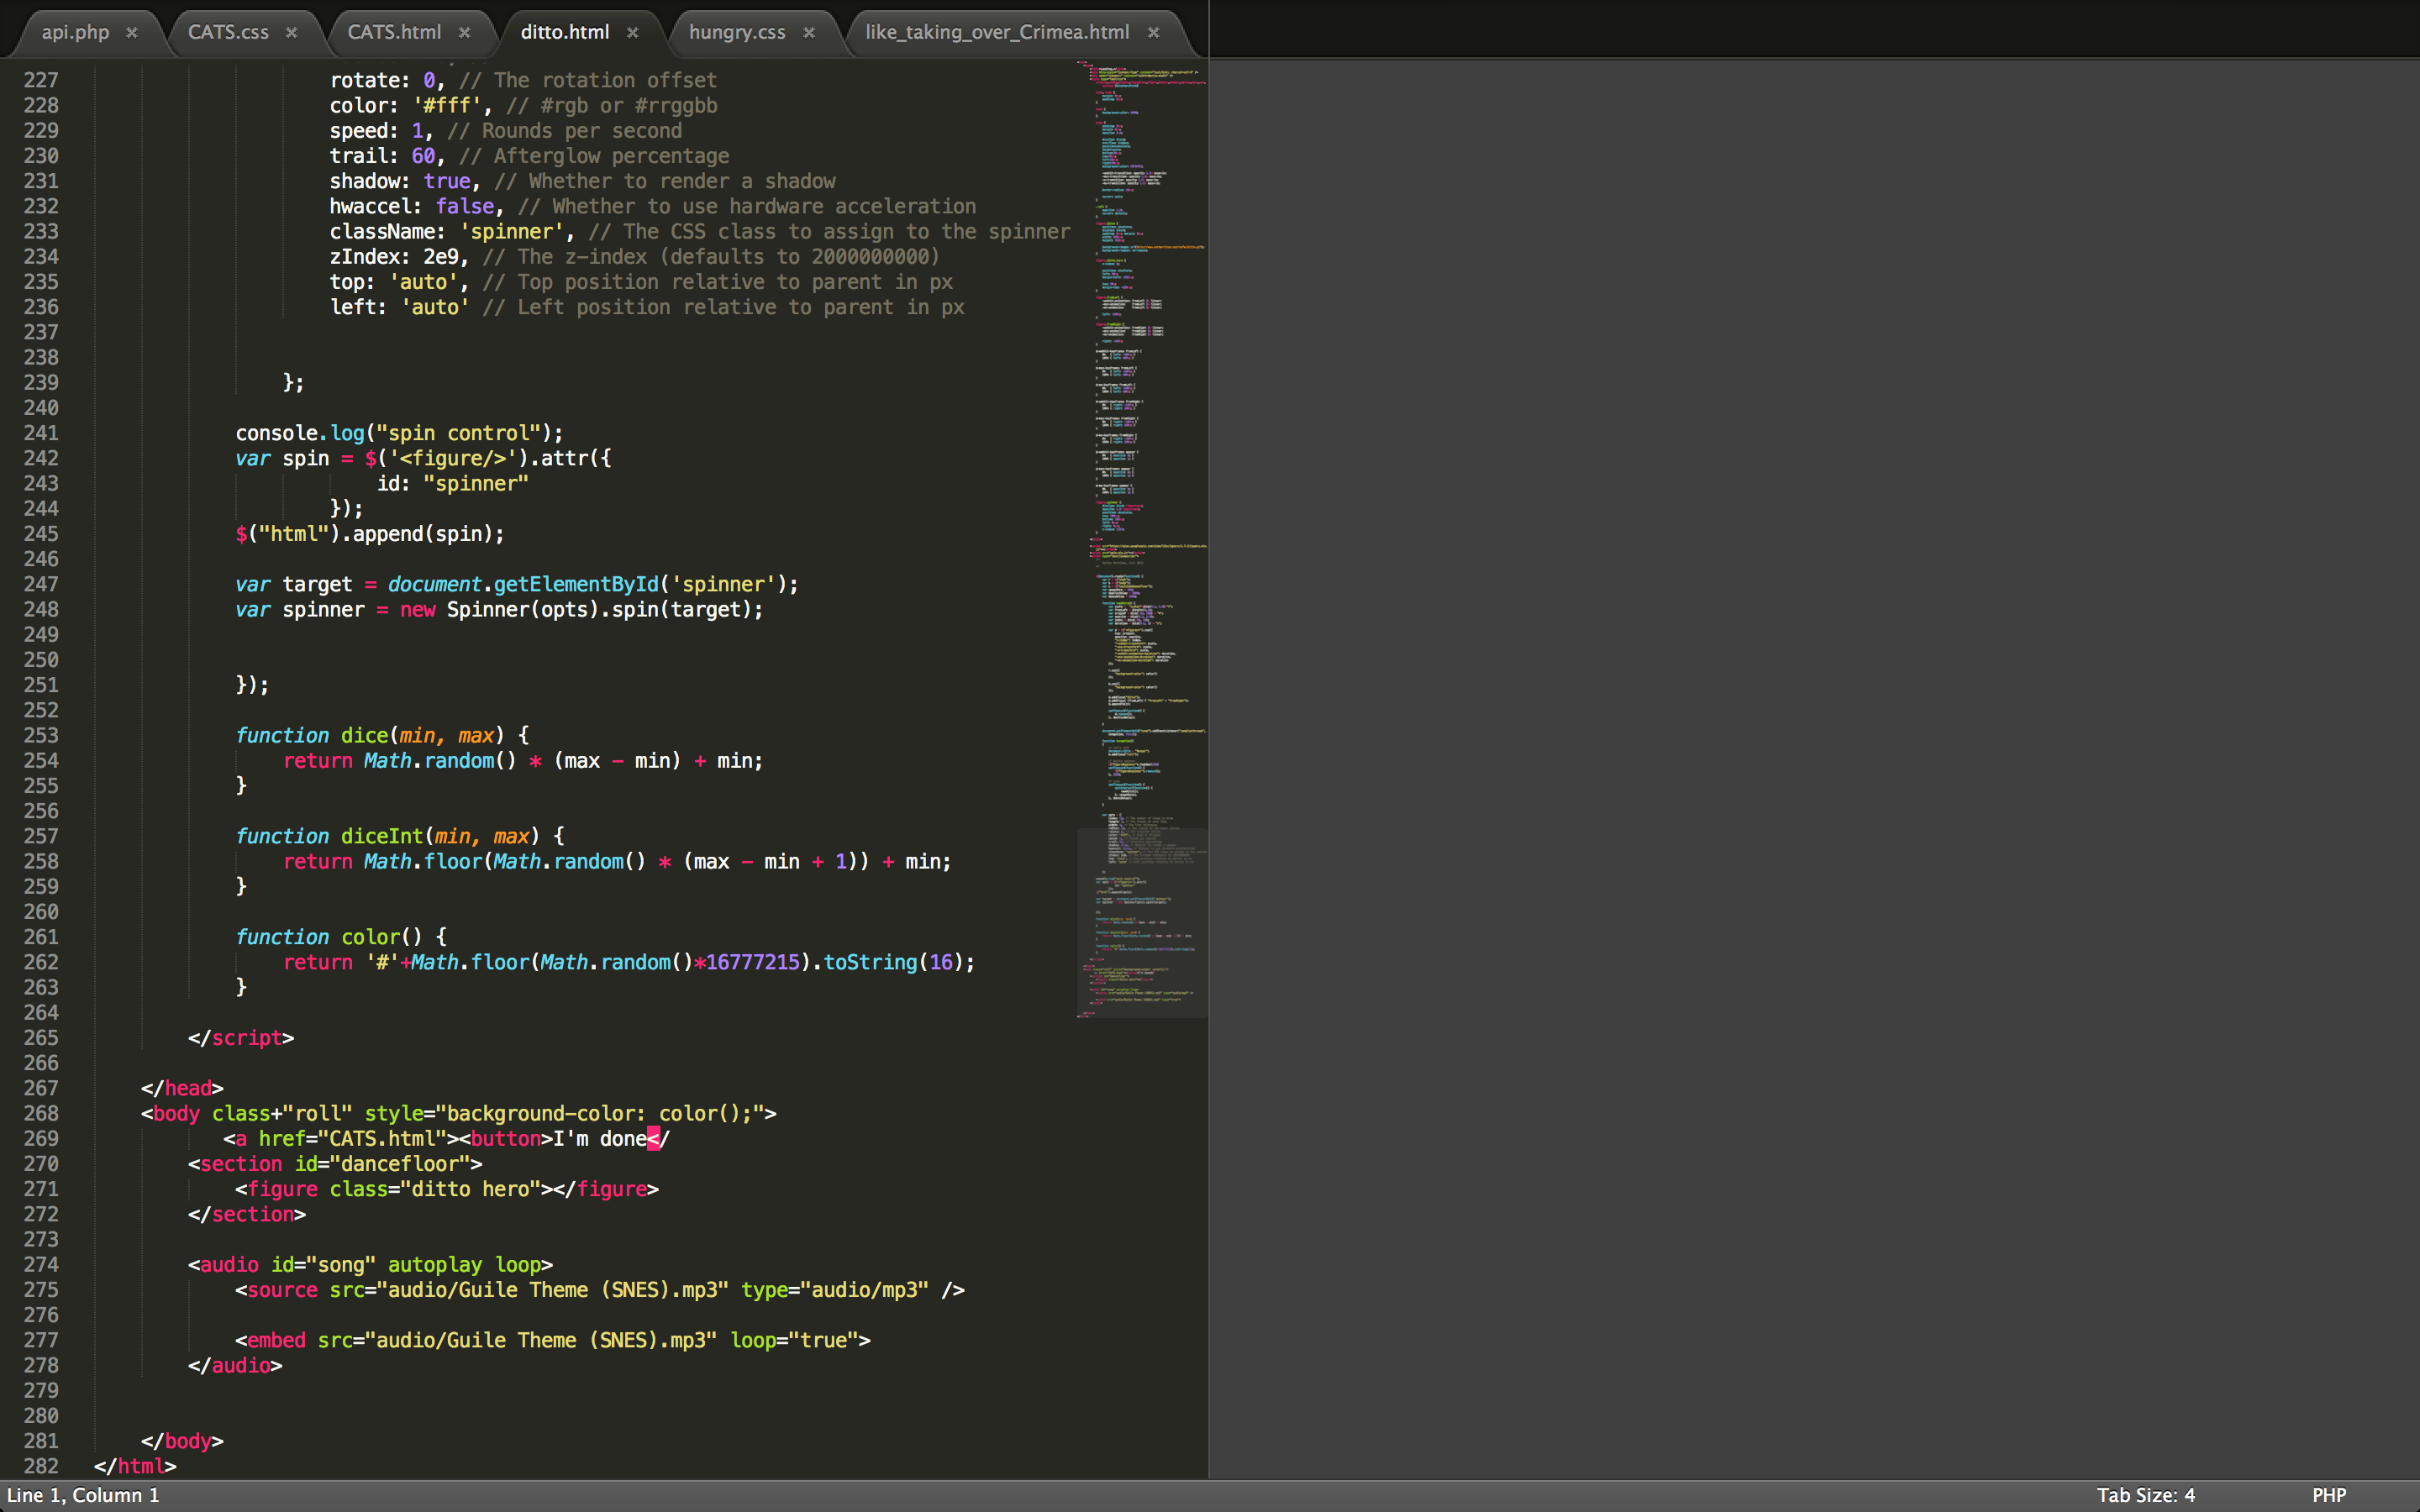The image size is (2420, 1512).
Task: Switch to the hungry.css tab
Action: tap(737, 32)
